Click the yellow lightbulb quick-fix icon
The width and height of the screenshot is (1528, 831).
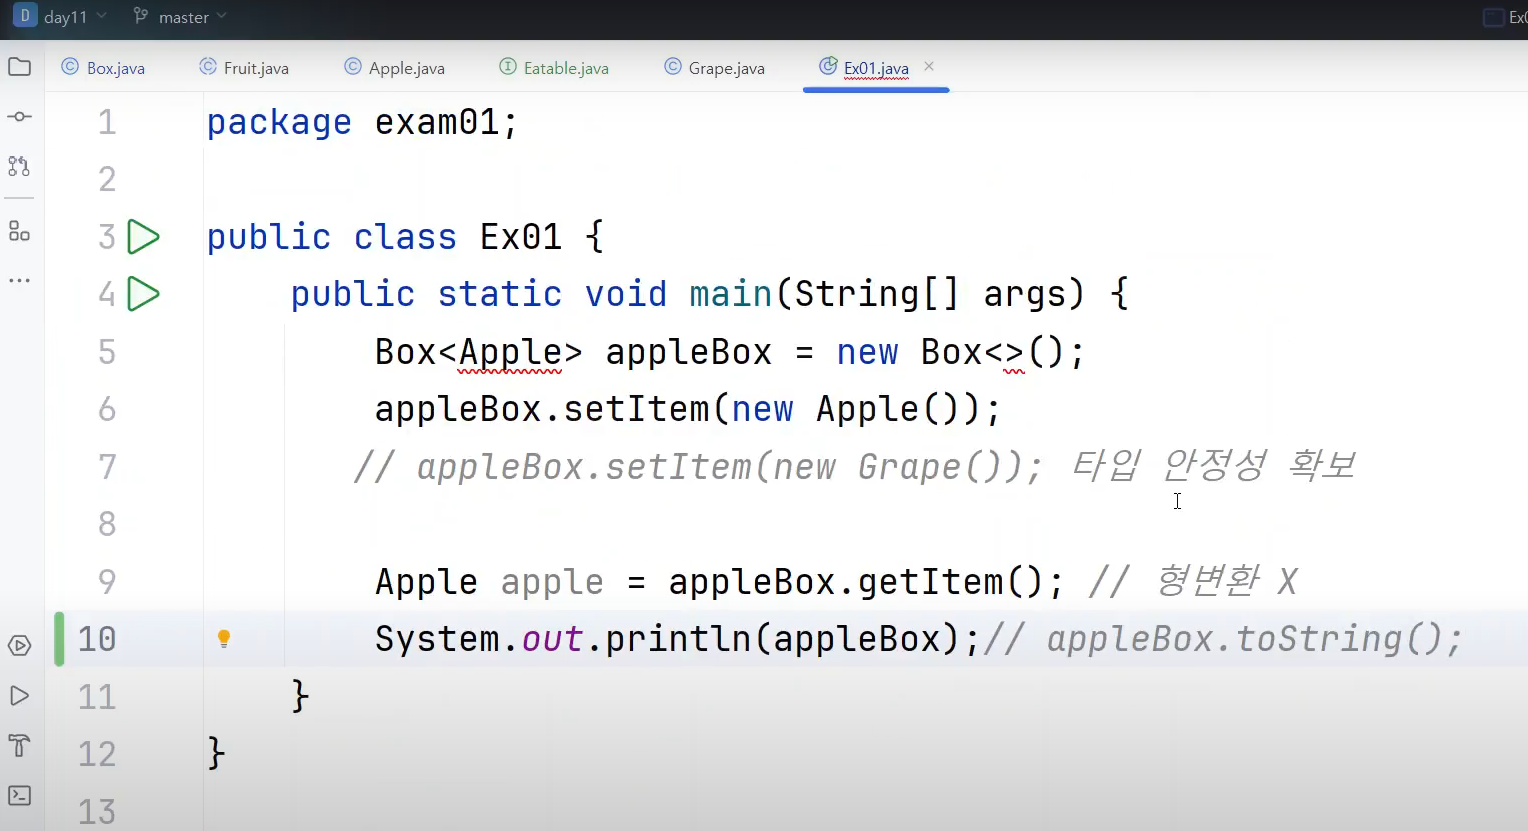224,639
